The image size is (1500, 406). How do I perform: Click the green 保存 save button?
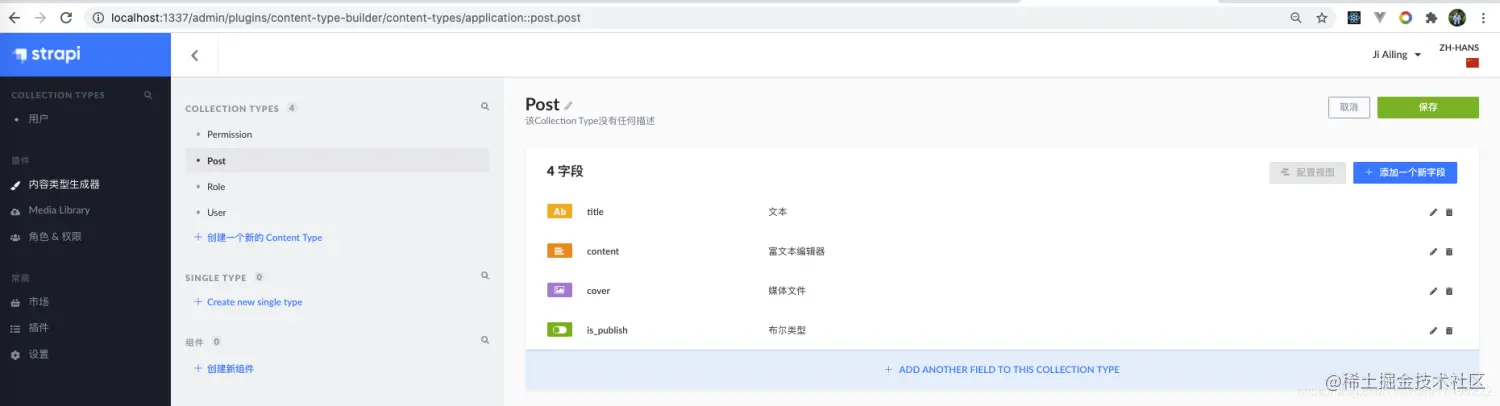tap(1428, 107)
